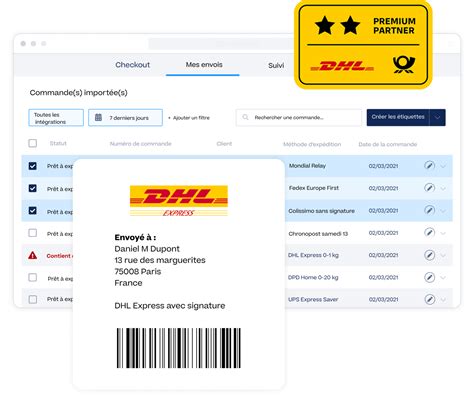Expand the Colissimo sans signature row chevron
The height and width of the screenshot is (396, 474).
pos(443,211)
